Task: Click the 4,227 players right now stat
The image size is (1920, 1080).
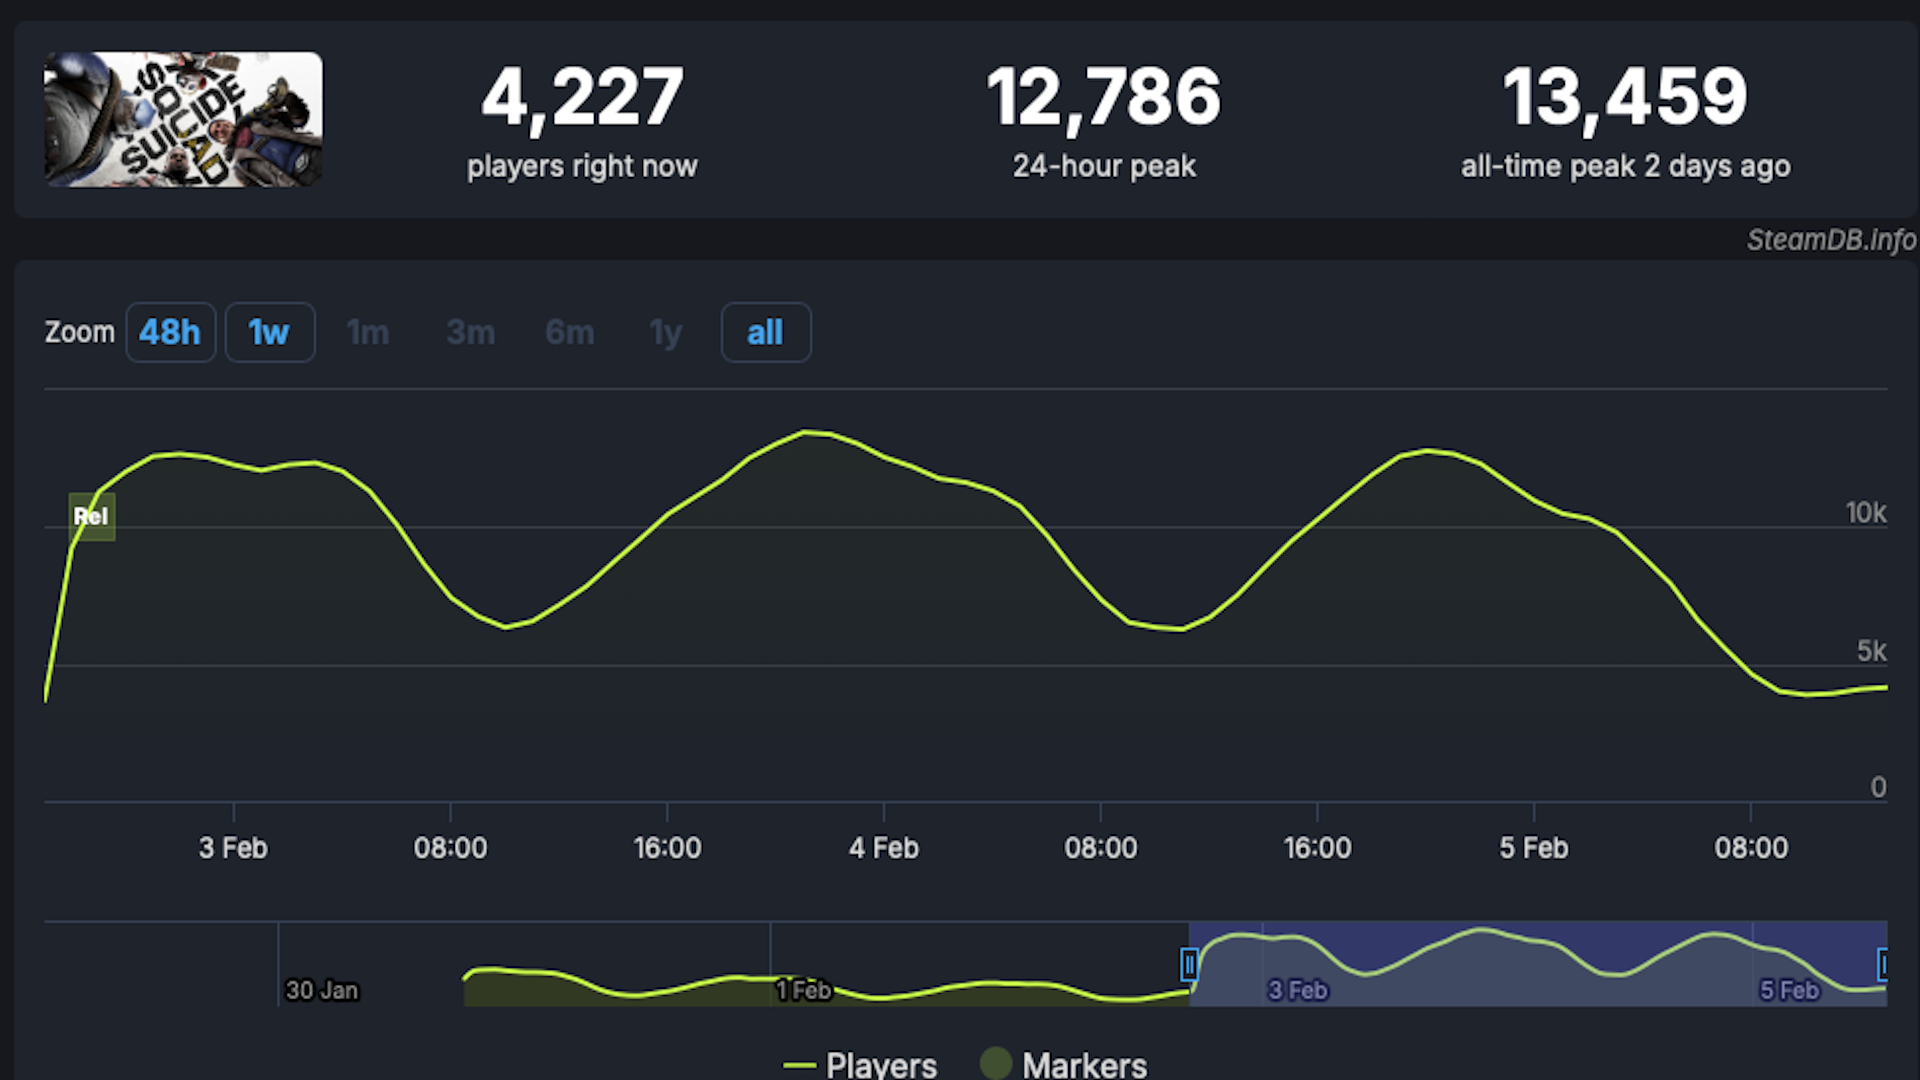Action: coord(583,119)
